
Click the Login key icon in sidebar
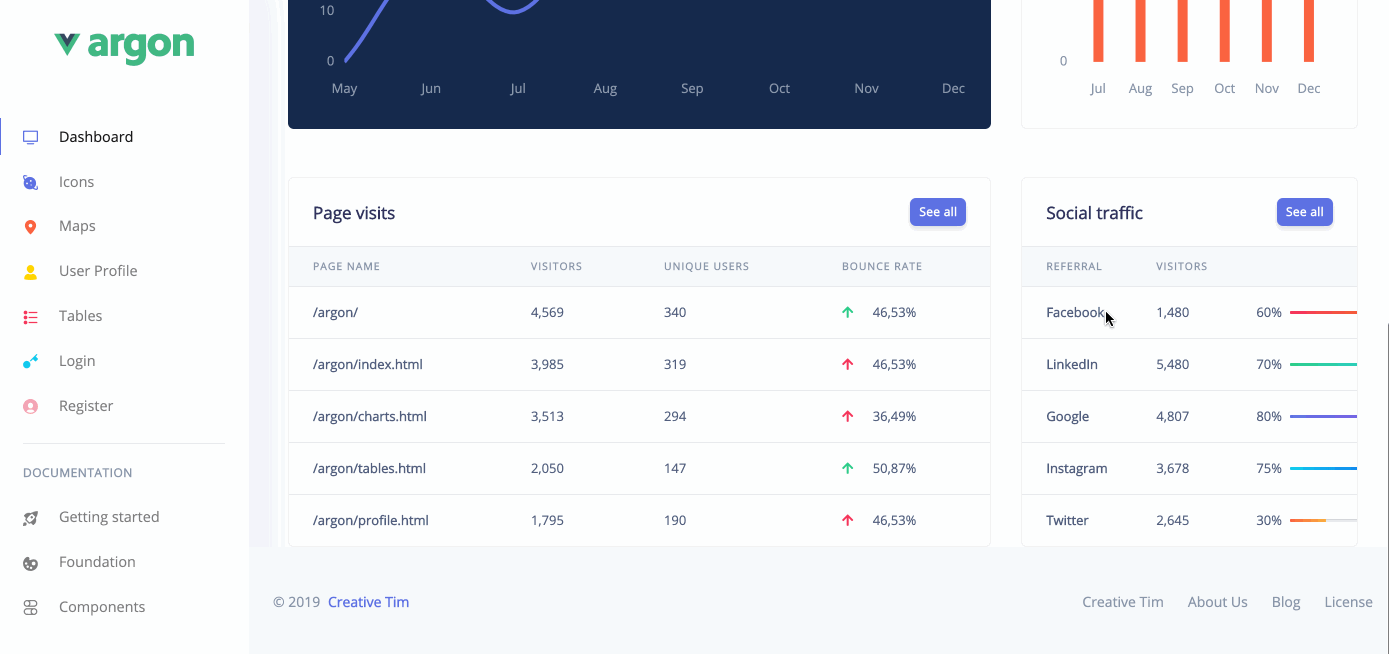click(30, 361)
